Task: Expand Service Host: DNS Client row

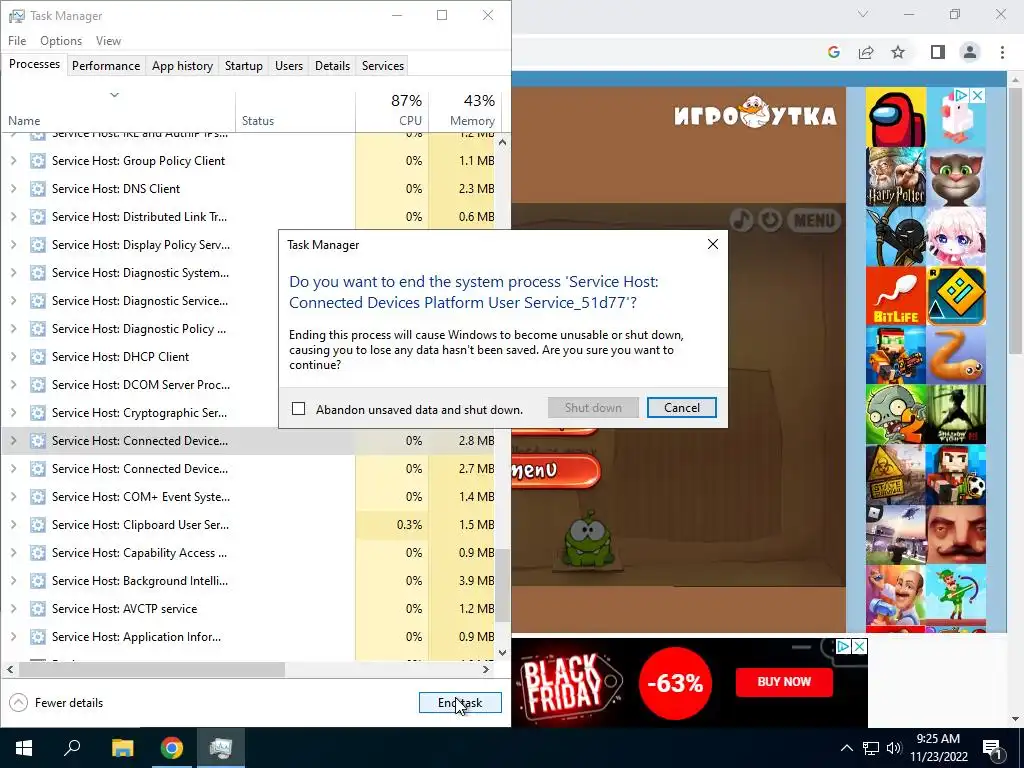Action: click(x=14, y=189)
